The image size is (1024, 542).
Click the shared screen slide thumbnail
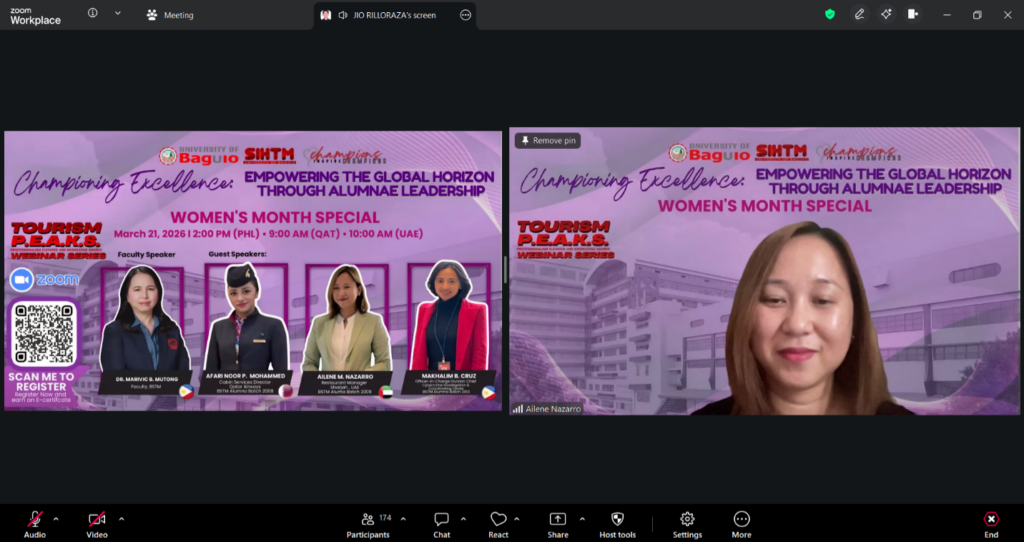253,271
